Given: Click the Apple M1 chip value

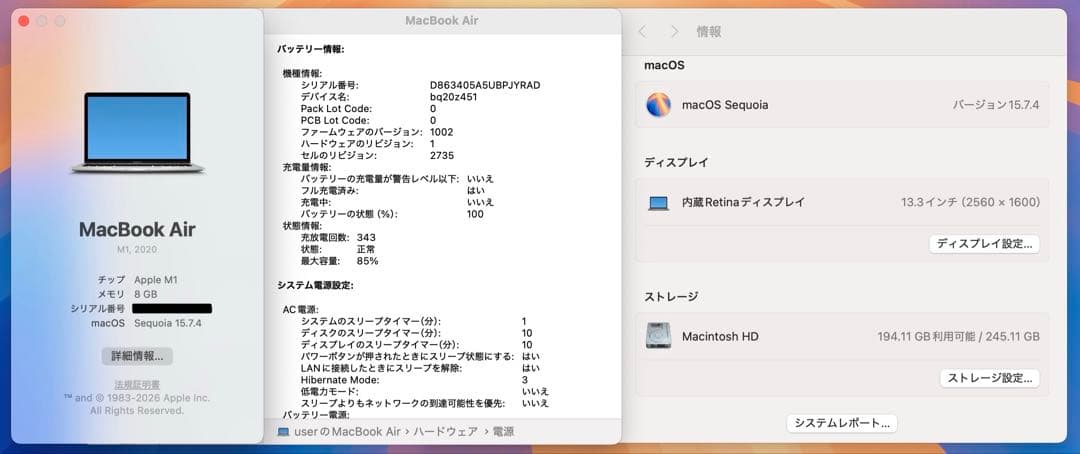Looking at the screenshot, I should [155, 280].
